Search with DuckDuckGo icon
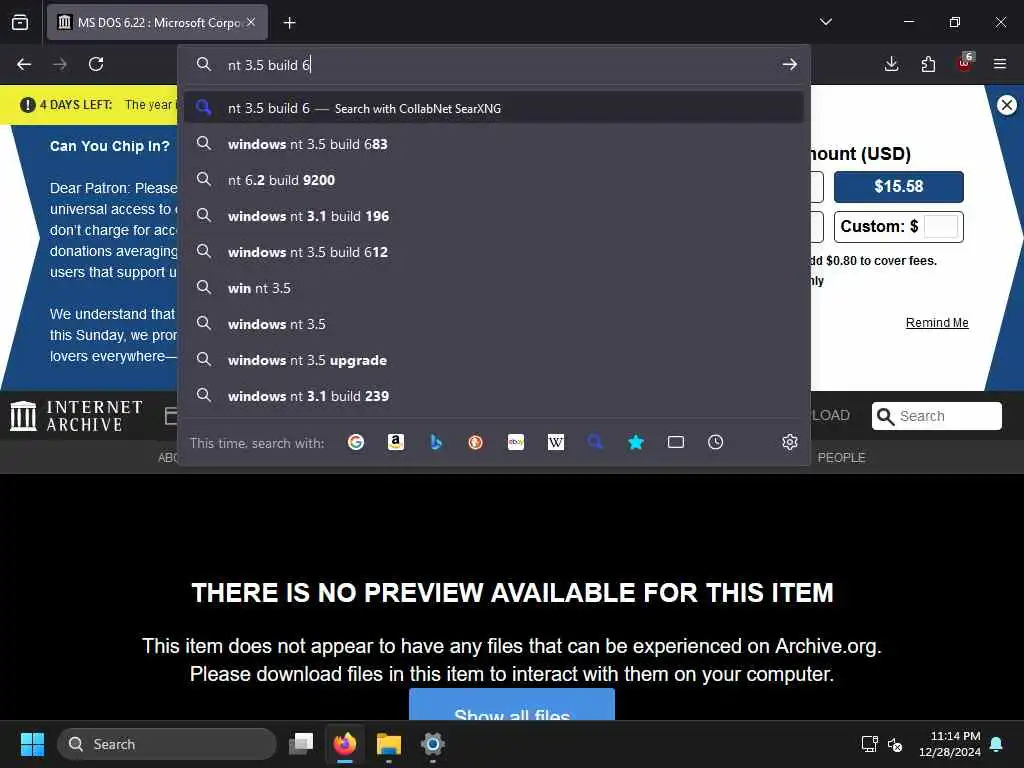Screen dimensions: 1024x768 tap(475, 442)
